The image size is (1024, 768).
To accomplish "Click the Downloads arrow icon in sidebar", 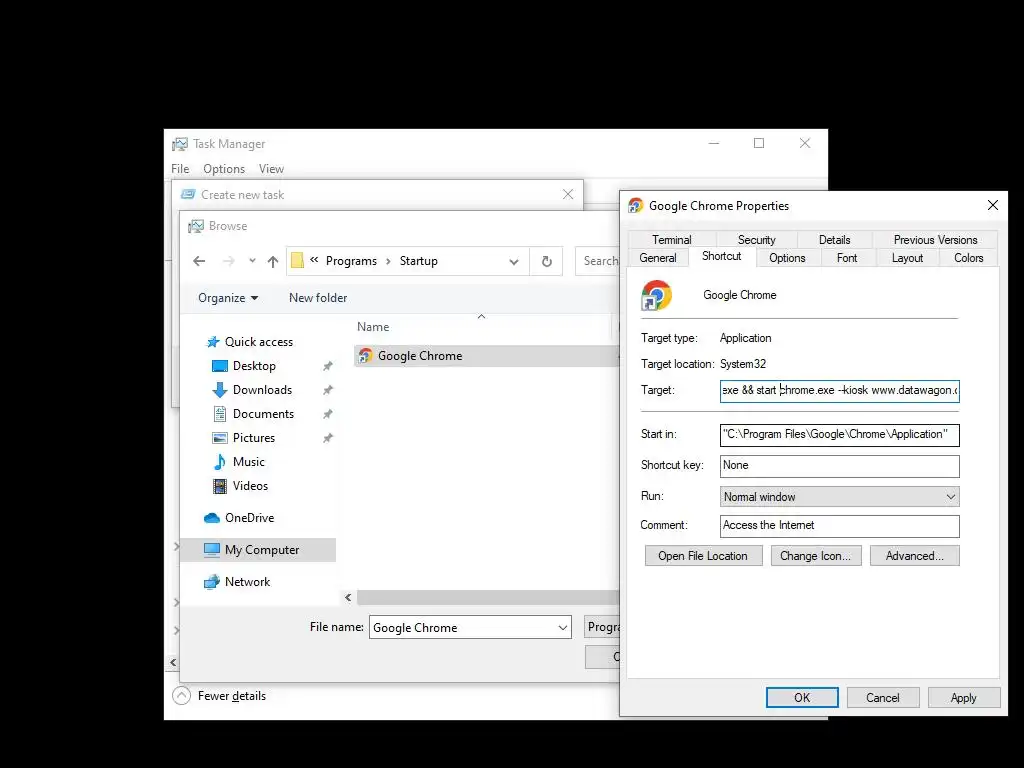I will 220,390.
